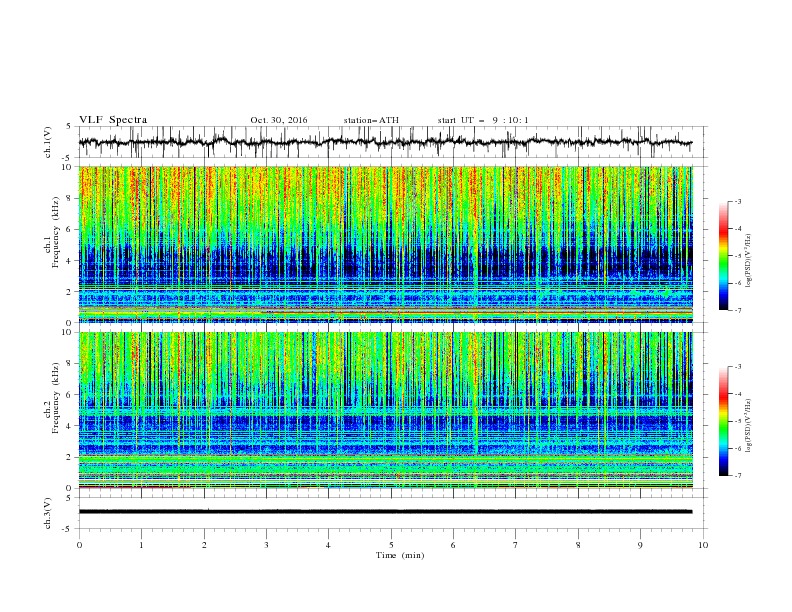
Task: Click the ch.3 flat voltage trace
Action: [385, 512]
